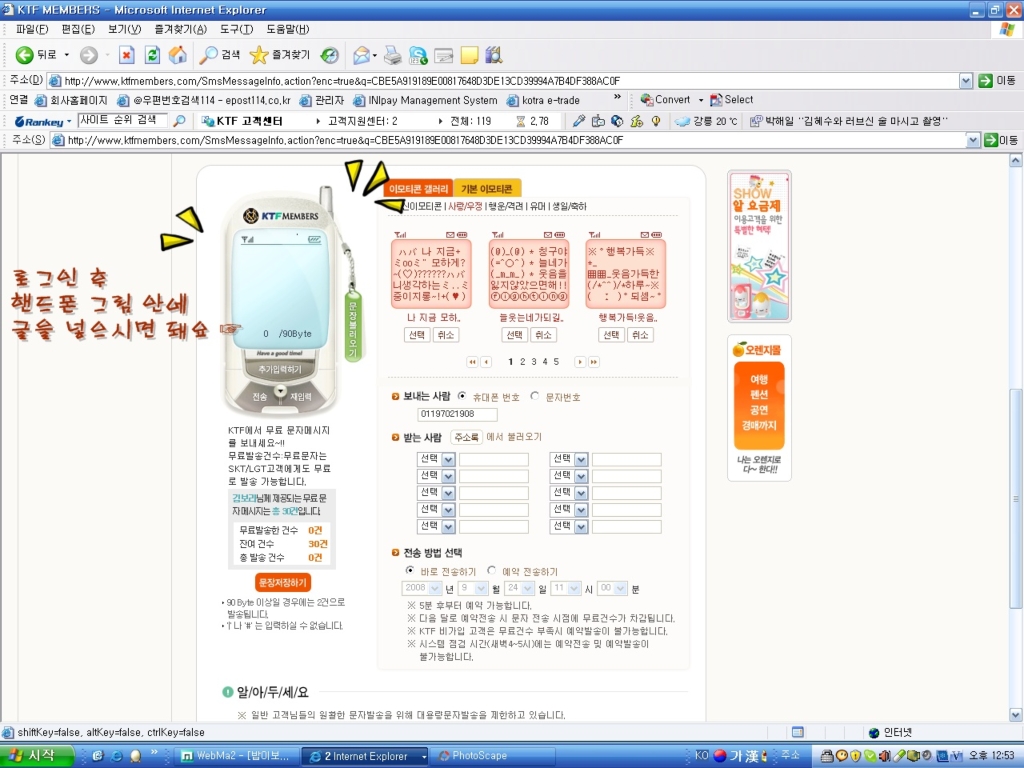Choose the 바로 전송하기 radio option
The width and height of the screenshot is (1024, 768).
(410, 570)
